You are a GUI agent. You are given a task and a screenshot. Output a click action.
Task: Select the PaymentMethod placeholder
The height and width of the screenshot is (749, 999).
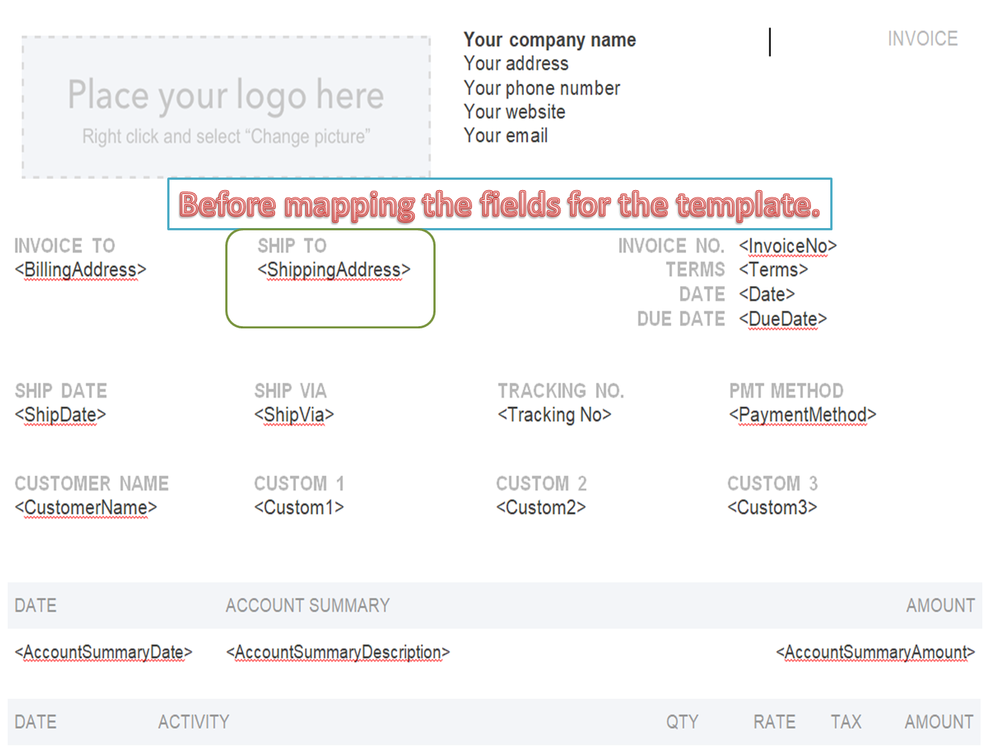(x=802, y=415)
